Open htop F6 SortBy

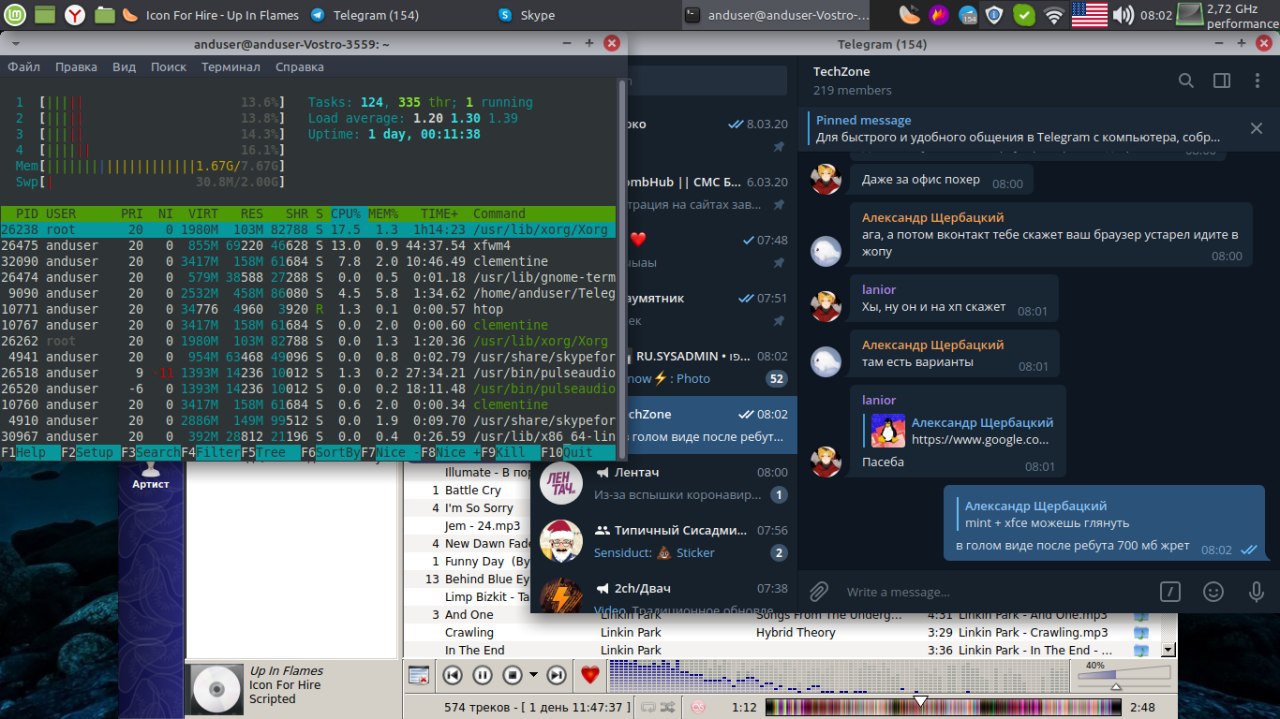pos(331,452)
